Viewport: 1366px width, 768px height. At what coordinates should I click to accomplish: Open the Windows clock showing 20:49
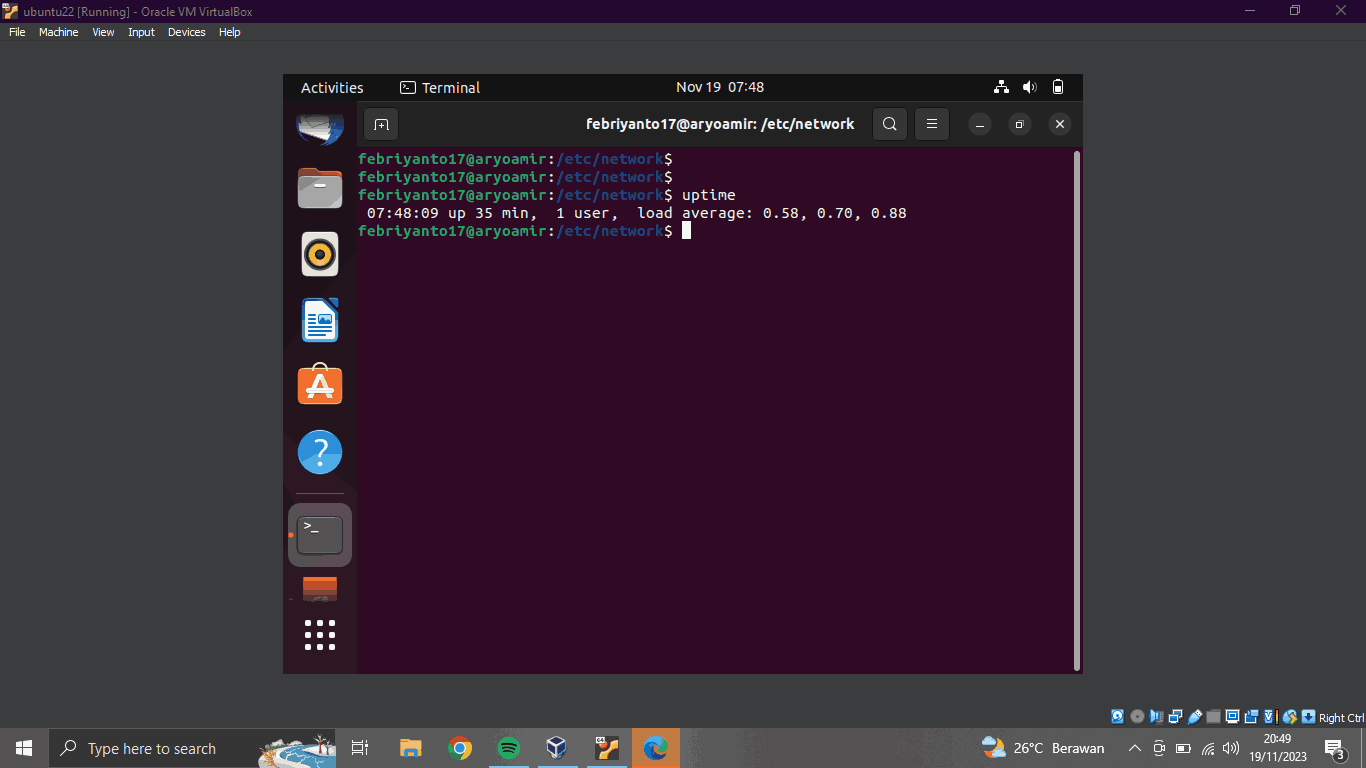pyautogui.click(x=1277, y=748)
